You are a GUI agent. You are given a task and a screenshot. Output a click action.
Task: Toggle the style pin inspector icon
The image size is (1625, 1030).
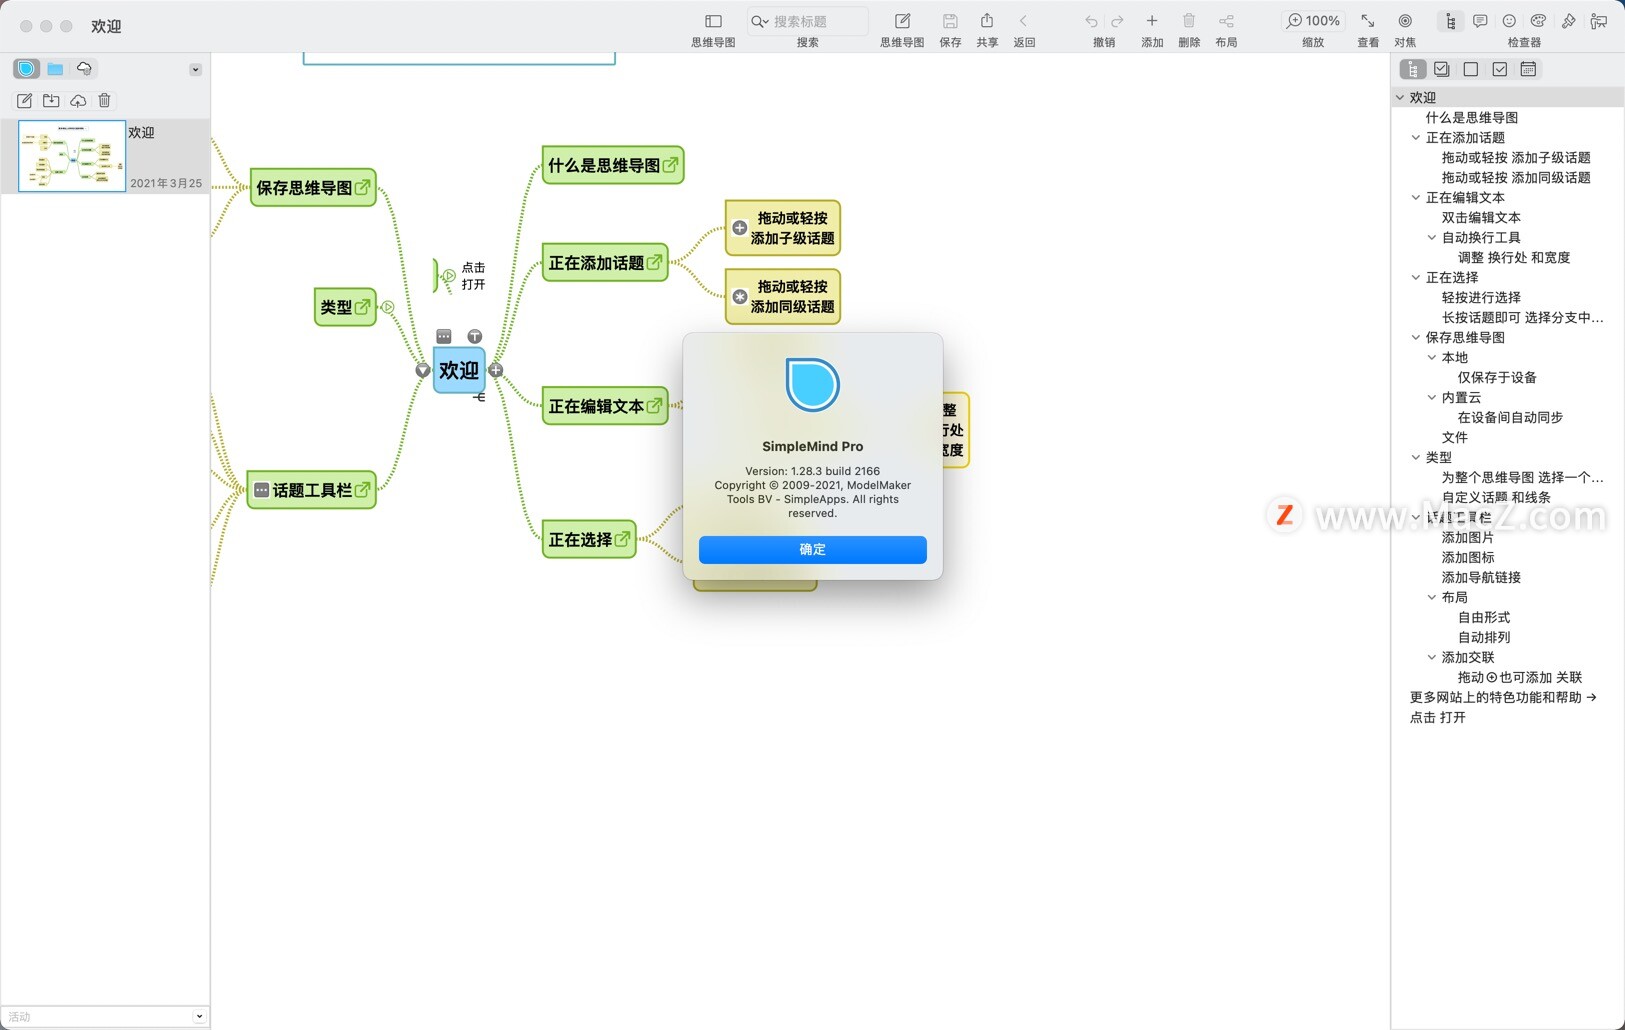(1569, 21)
